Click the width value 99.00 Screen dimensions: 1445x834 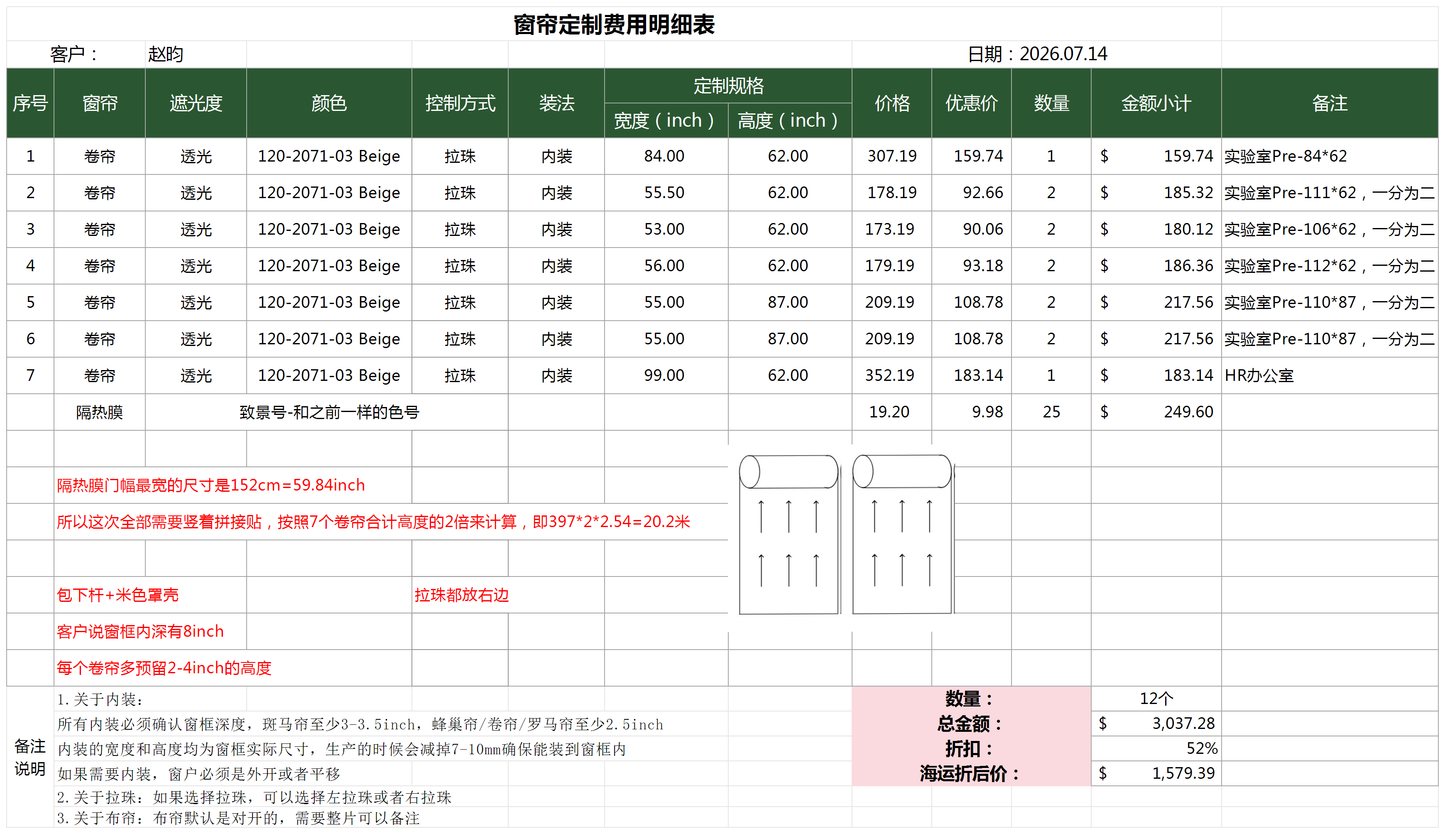click(x=665, y=376)
